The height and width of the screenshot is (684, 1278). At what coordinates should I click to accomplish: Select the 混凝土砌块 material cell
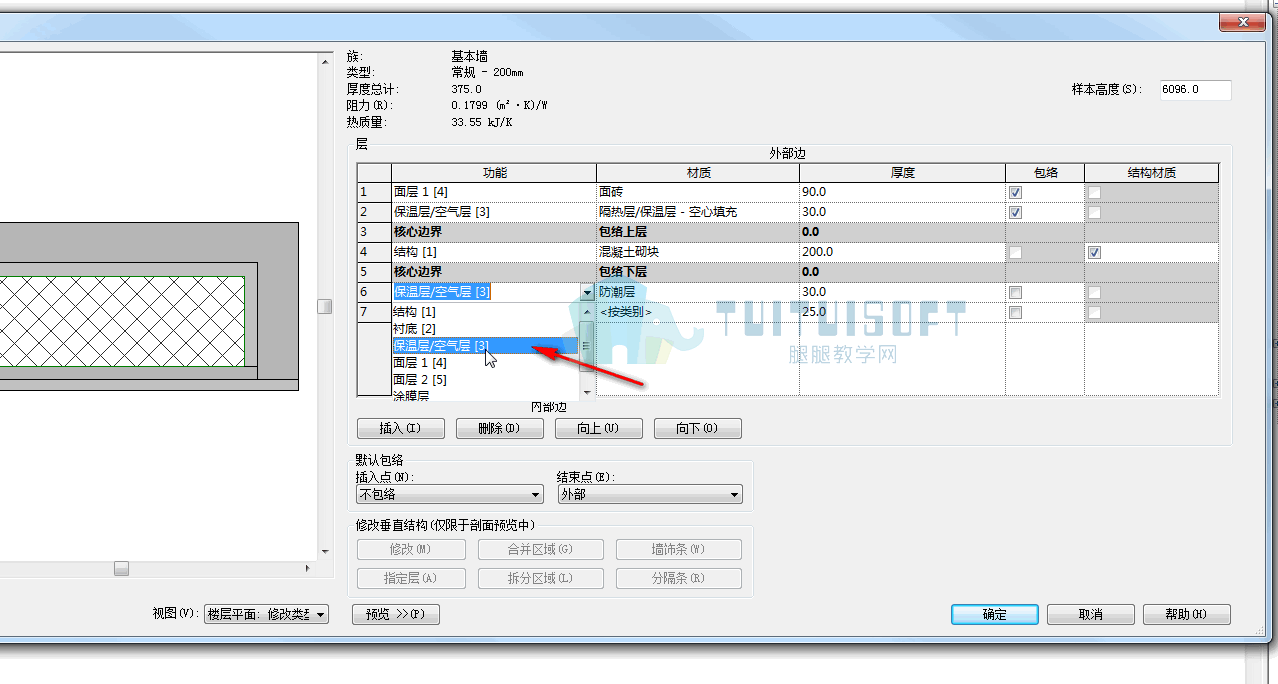(x=697, y=252)
